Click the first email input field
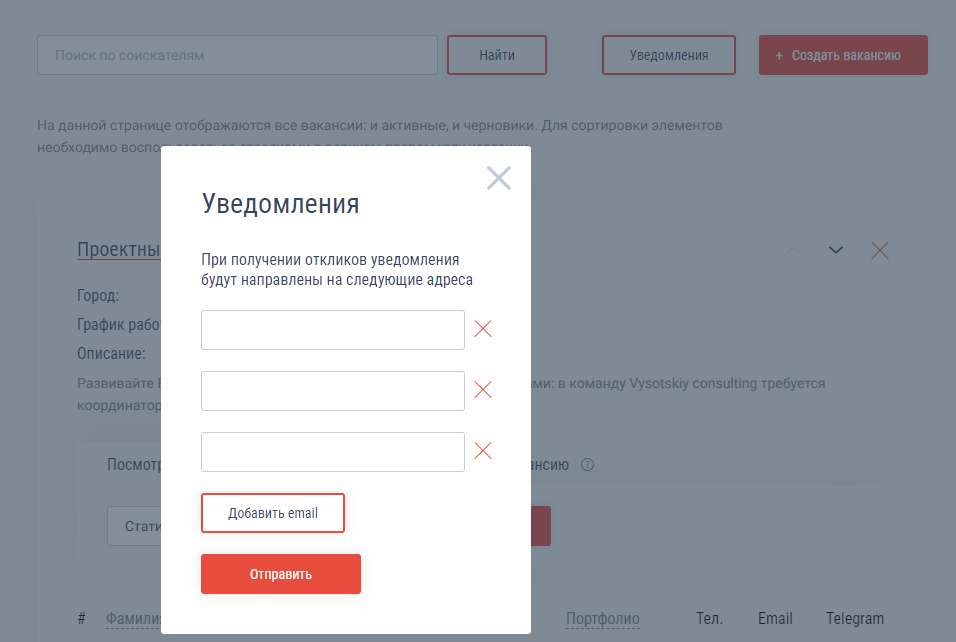Image resolution: width=956 pixels, height=642 pixels. point(332,330)
